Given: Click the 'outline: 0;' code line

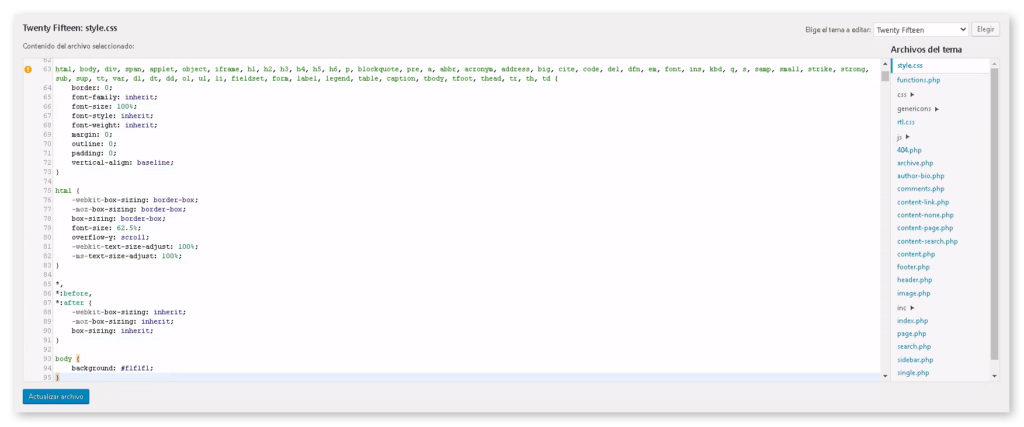Looking at the screenshot, I should click(93, 143).
